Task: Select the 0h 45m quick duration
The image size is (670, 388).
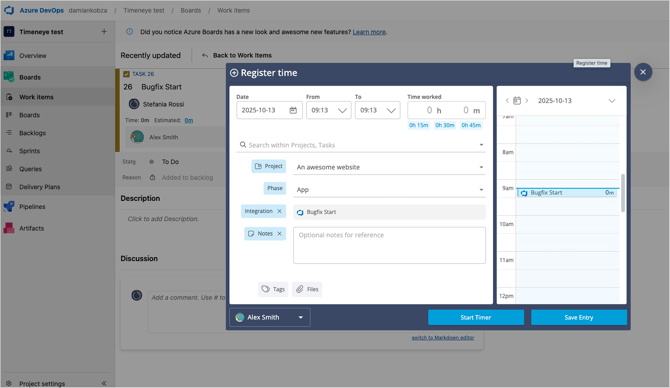Action: 471,125
